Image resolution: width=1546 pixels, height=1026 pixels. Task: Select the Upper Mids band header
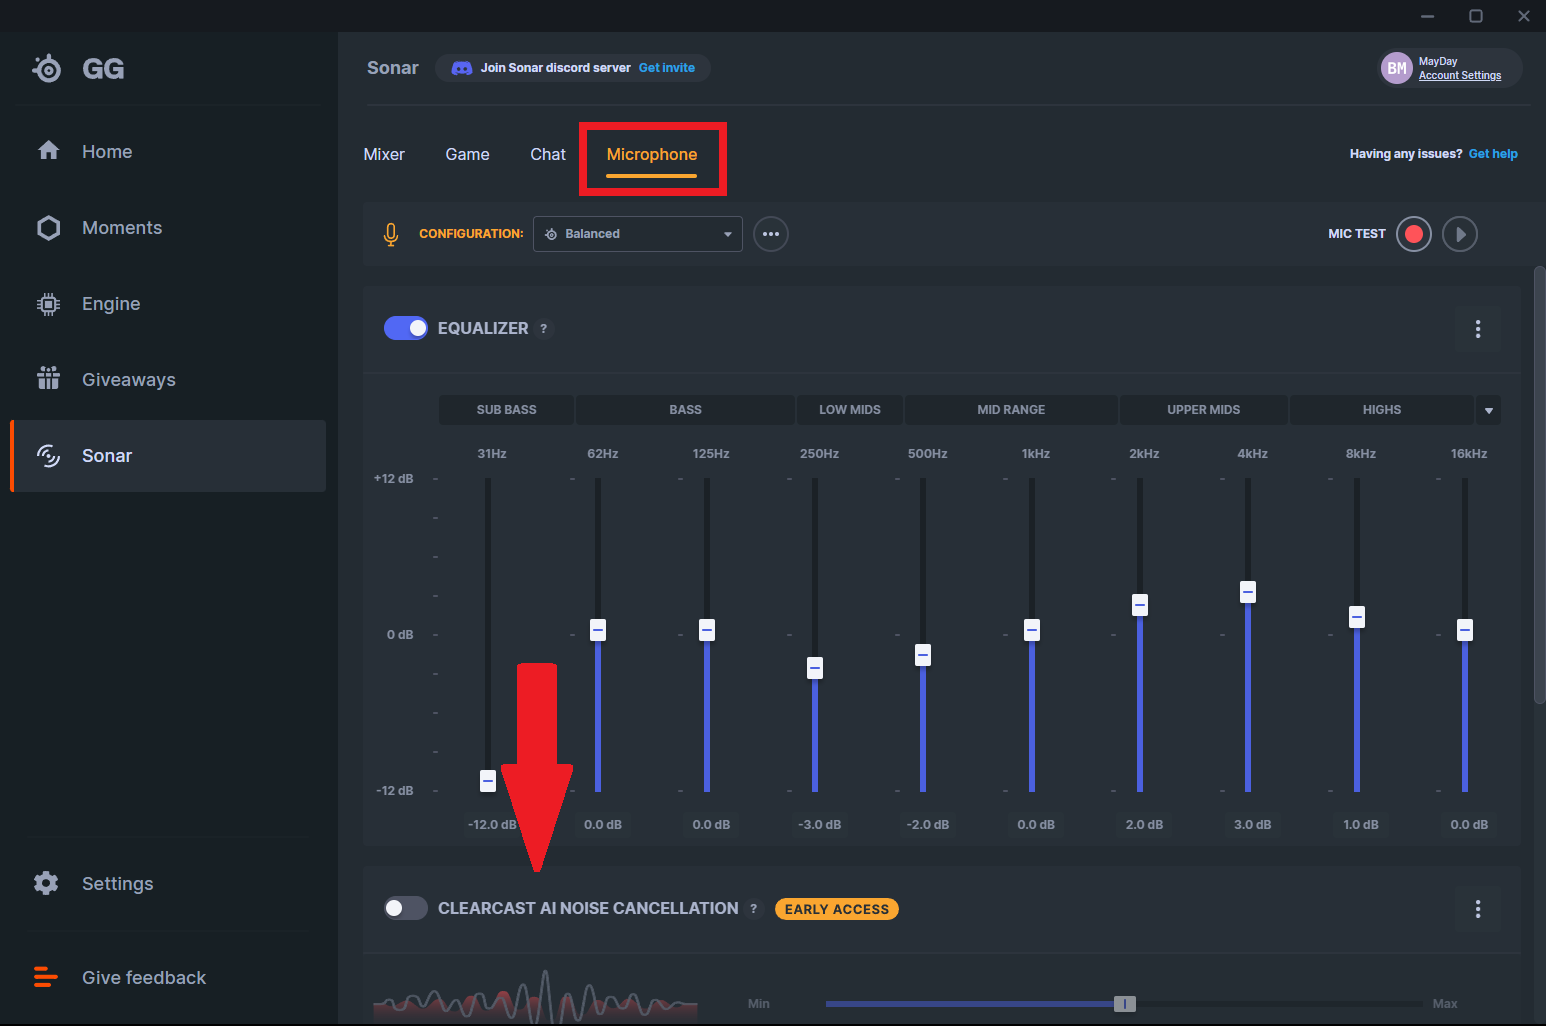point(1203,410)
